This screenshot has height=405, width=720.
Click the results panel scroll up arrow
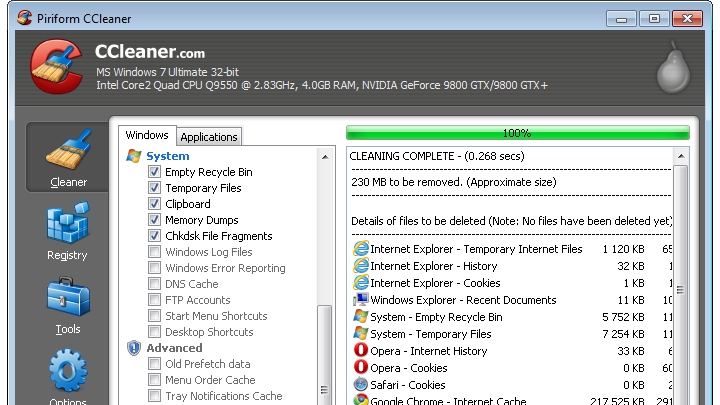tap(681, 157)
